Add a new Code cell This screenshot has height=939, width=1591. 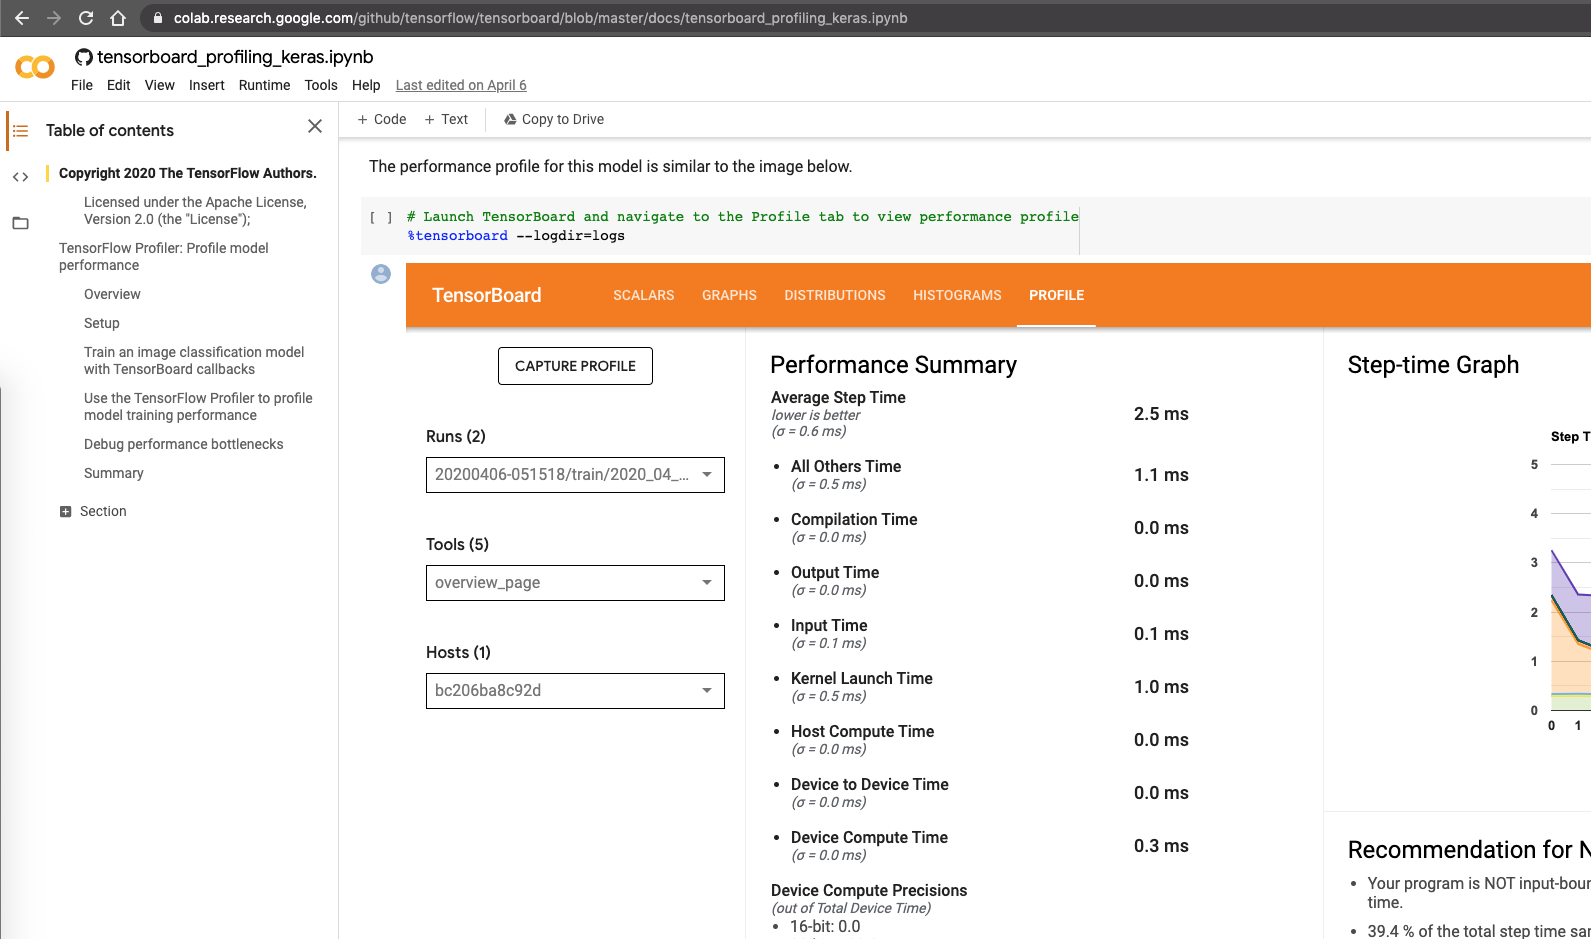pos(382,119)
